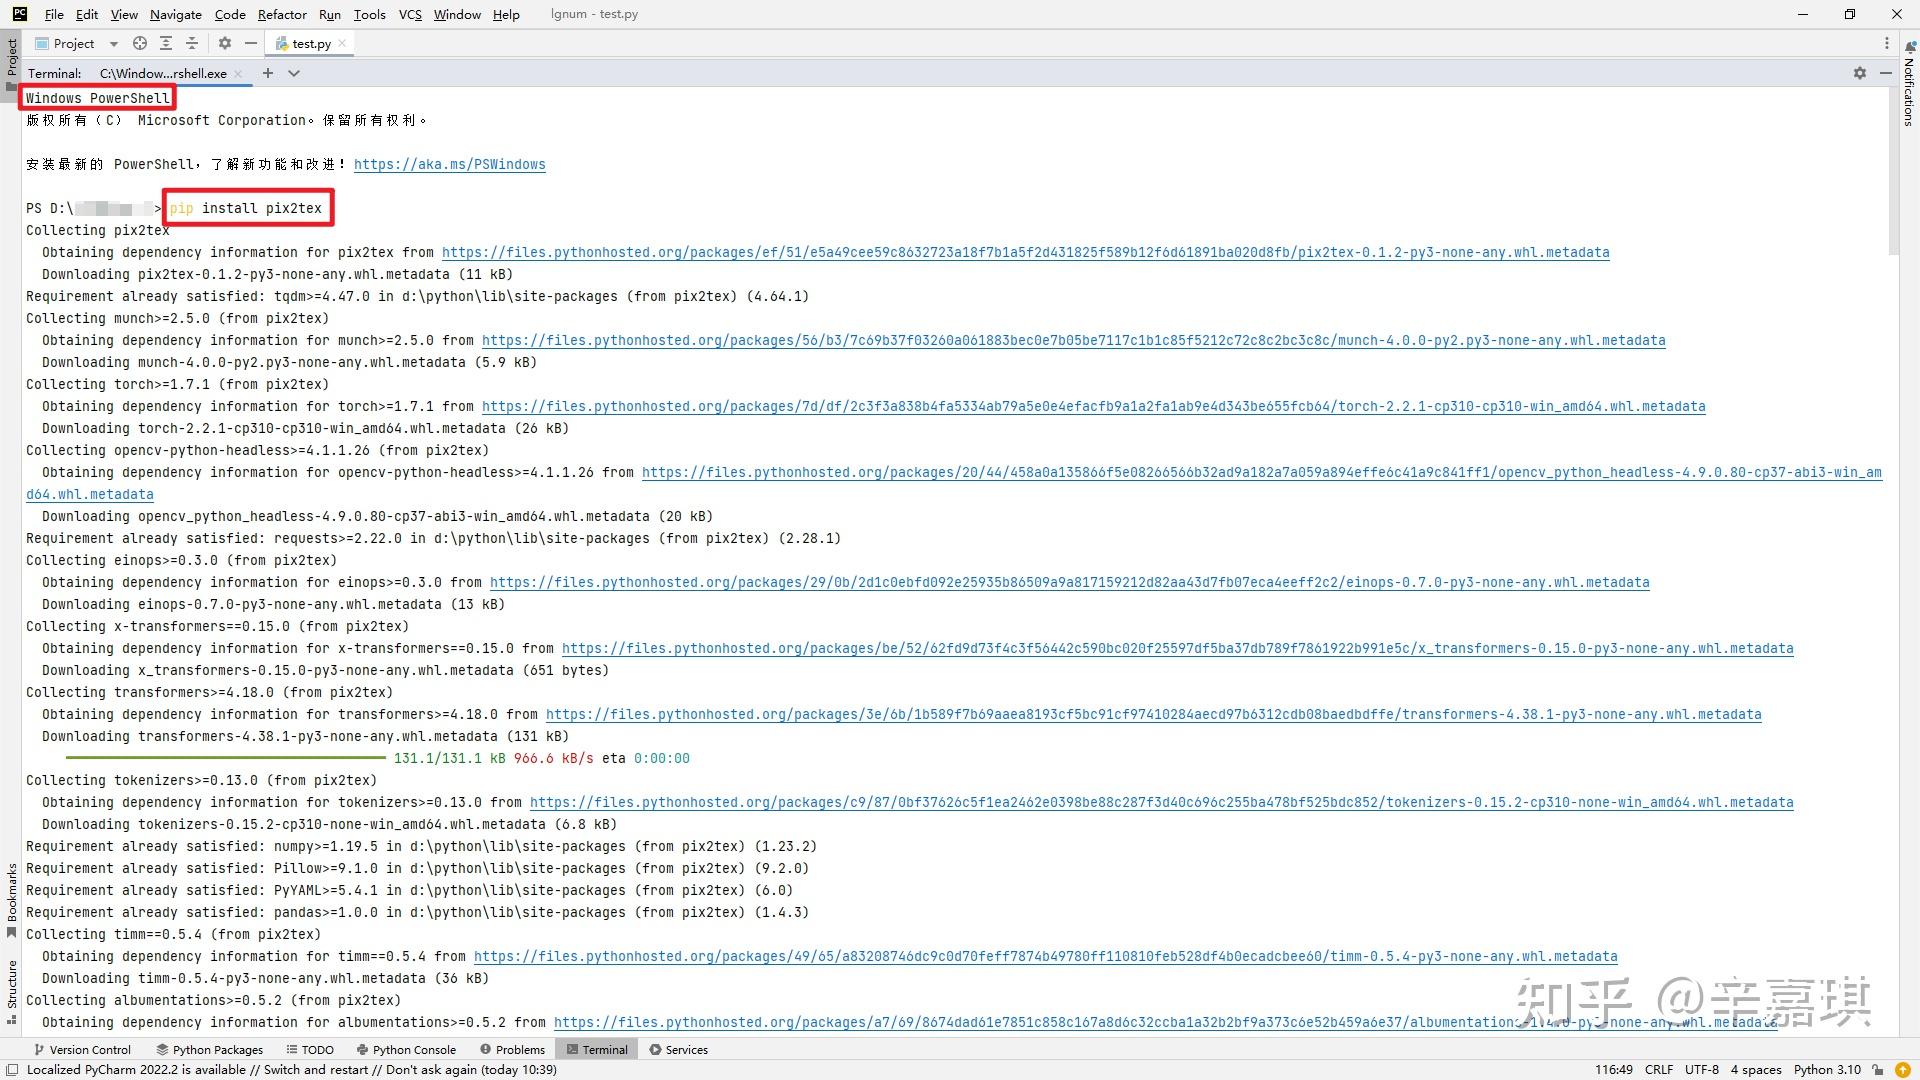
Task: Open the Python 3.10 interpreter selector
Action: [1827, 1069]
